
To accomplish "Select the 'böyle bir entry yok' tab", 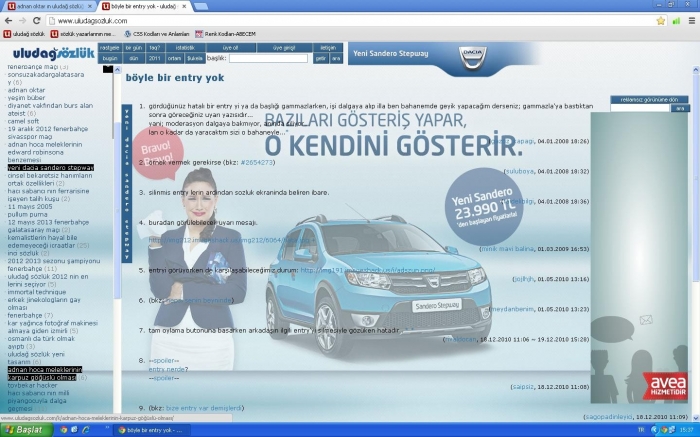I will point(142,6).
